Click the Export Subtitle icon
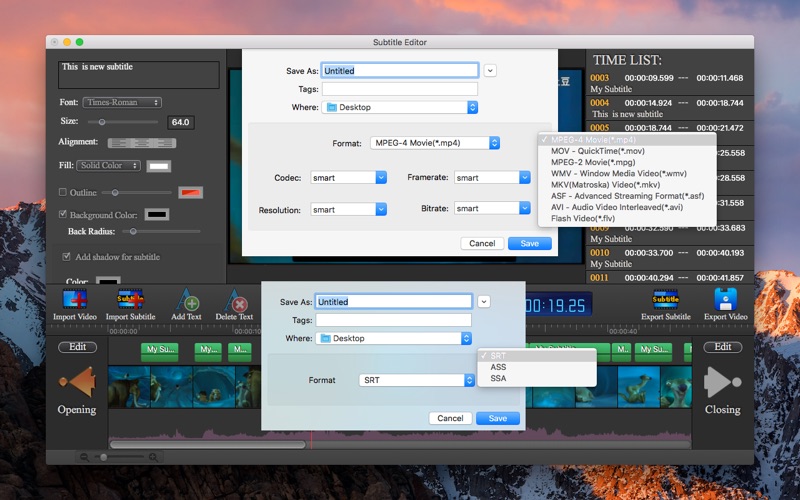 tap(666, 299)
